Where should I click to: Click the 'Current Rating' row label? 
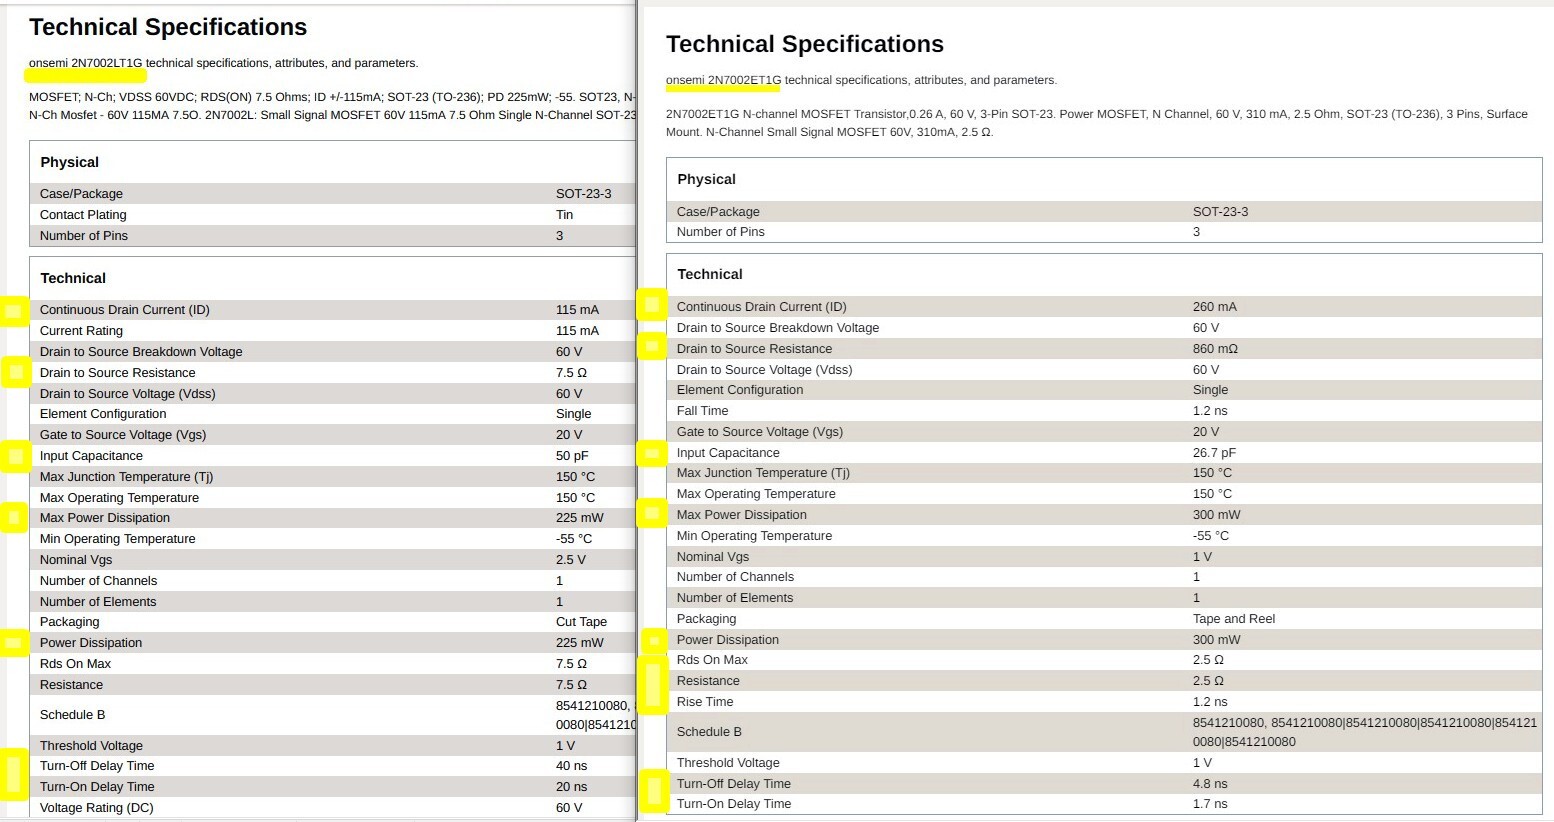(x=81, y=331)
